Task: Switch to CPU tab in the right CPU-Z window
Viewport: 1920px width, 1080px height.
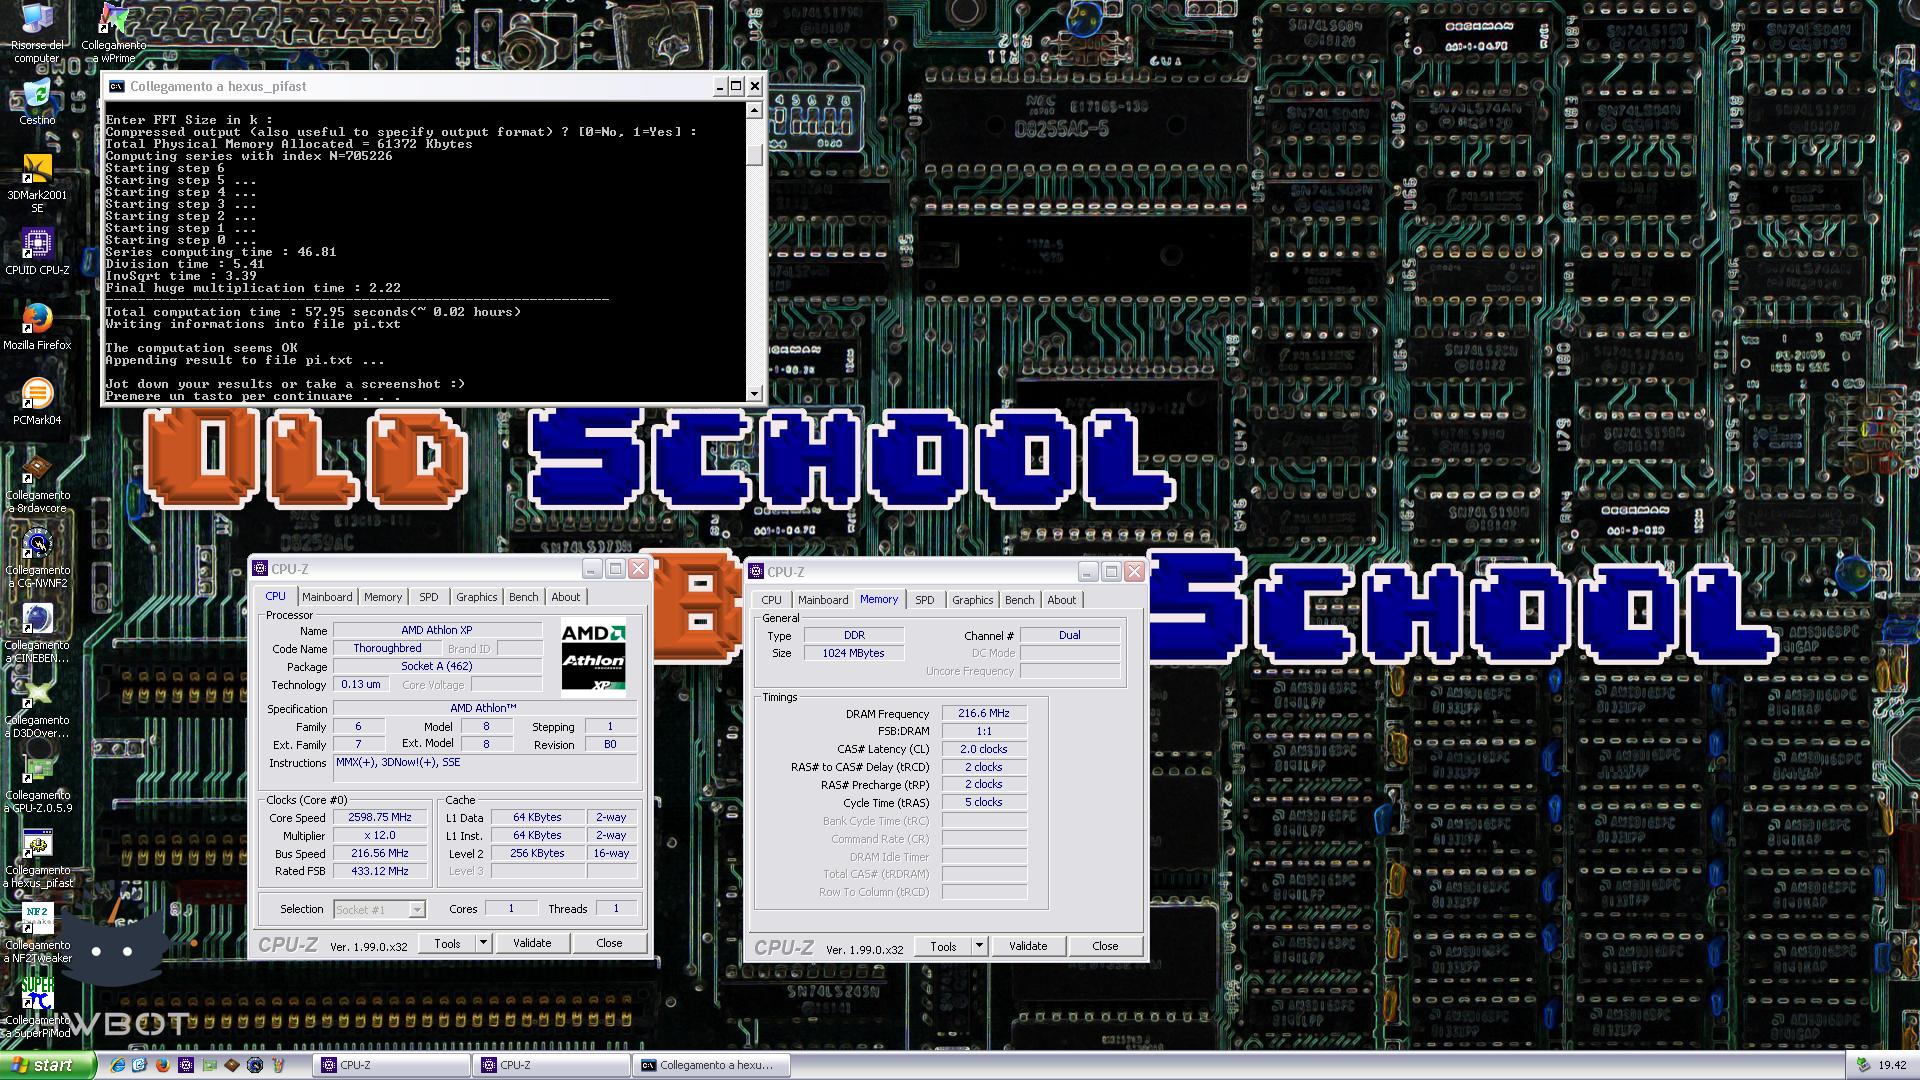Action: tap(771, 600)
